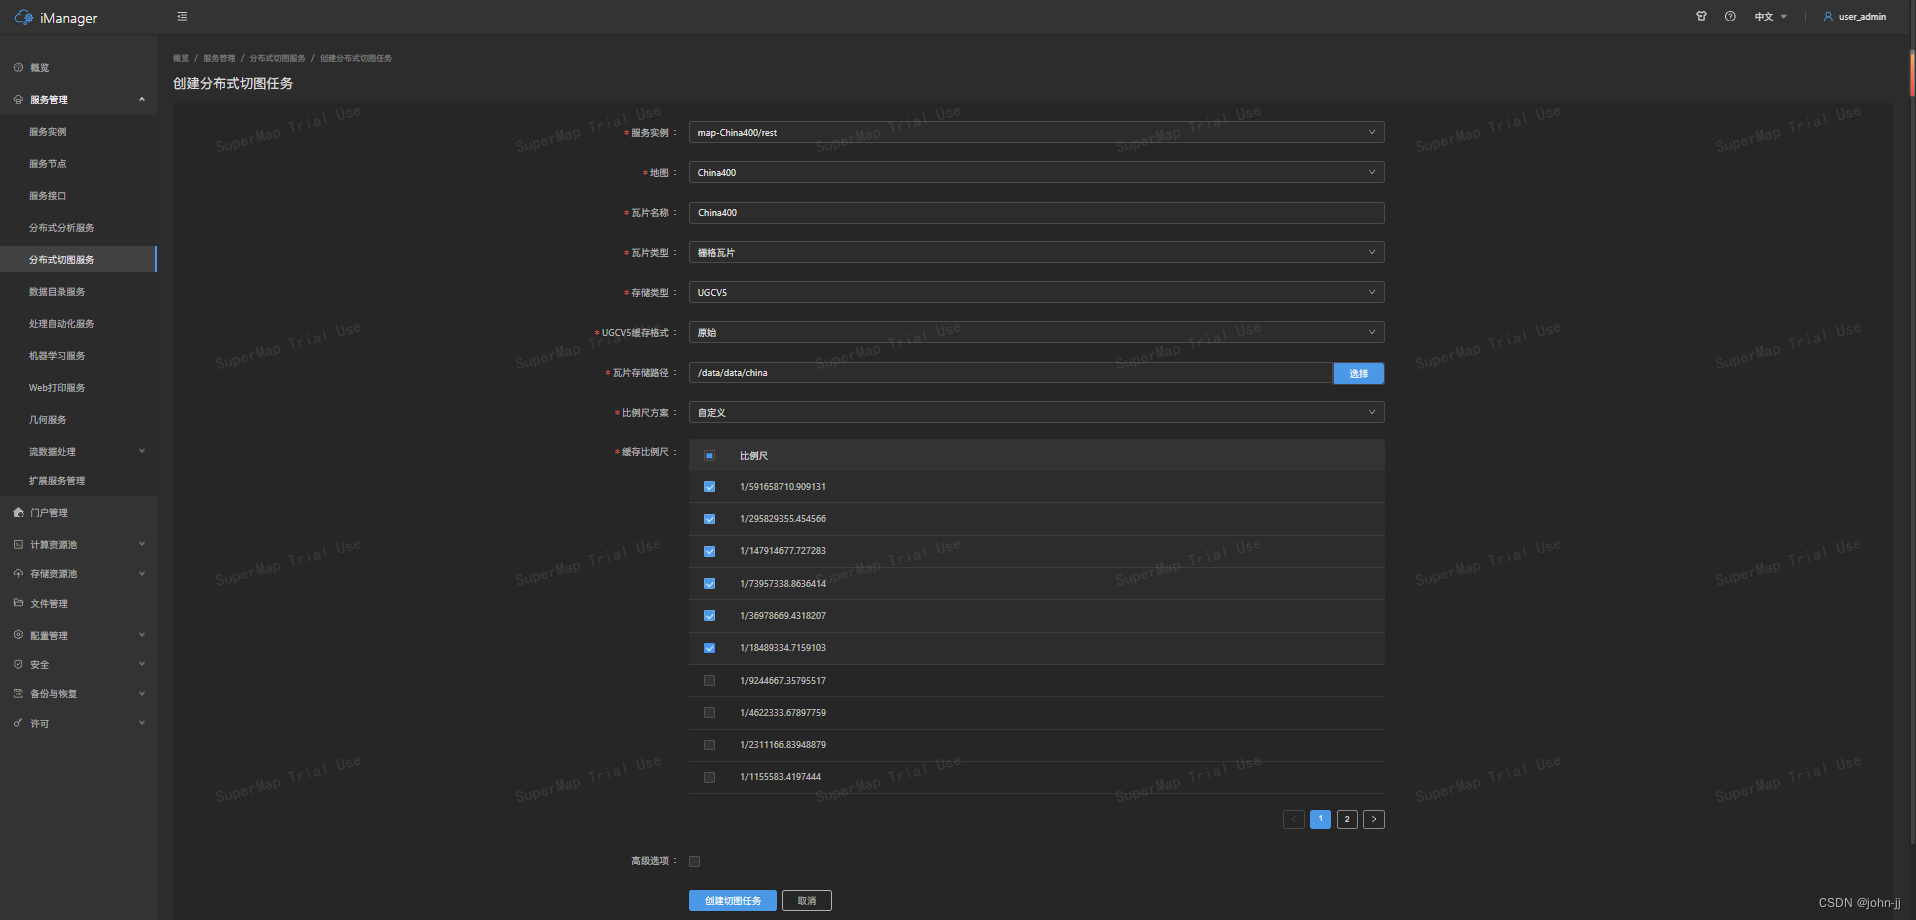Screen dimensions: 1916x920
Task: Click the 取消 cancel button
Action: pyautogui.click(x=807, y=901)
